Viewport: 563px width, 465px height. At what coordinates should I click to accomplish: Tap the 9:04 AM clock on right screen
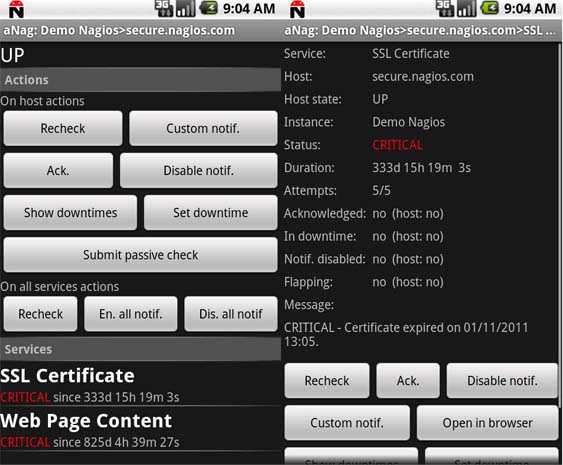tap(530, 9)
